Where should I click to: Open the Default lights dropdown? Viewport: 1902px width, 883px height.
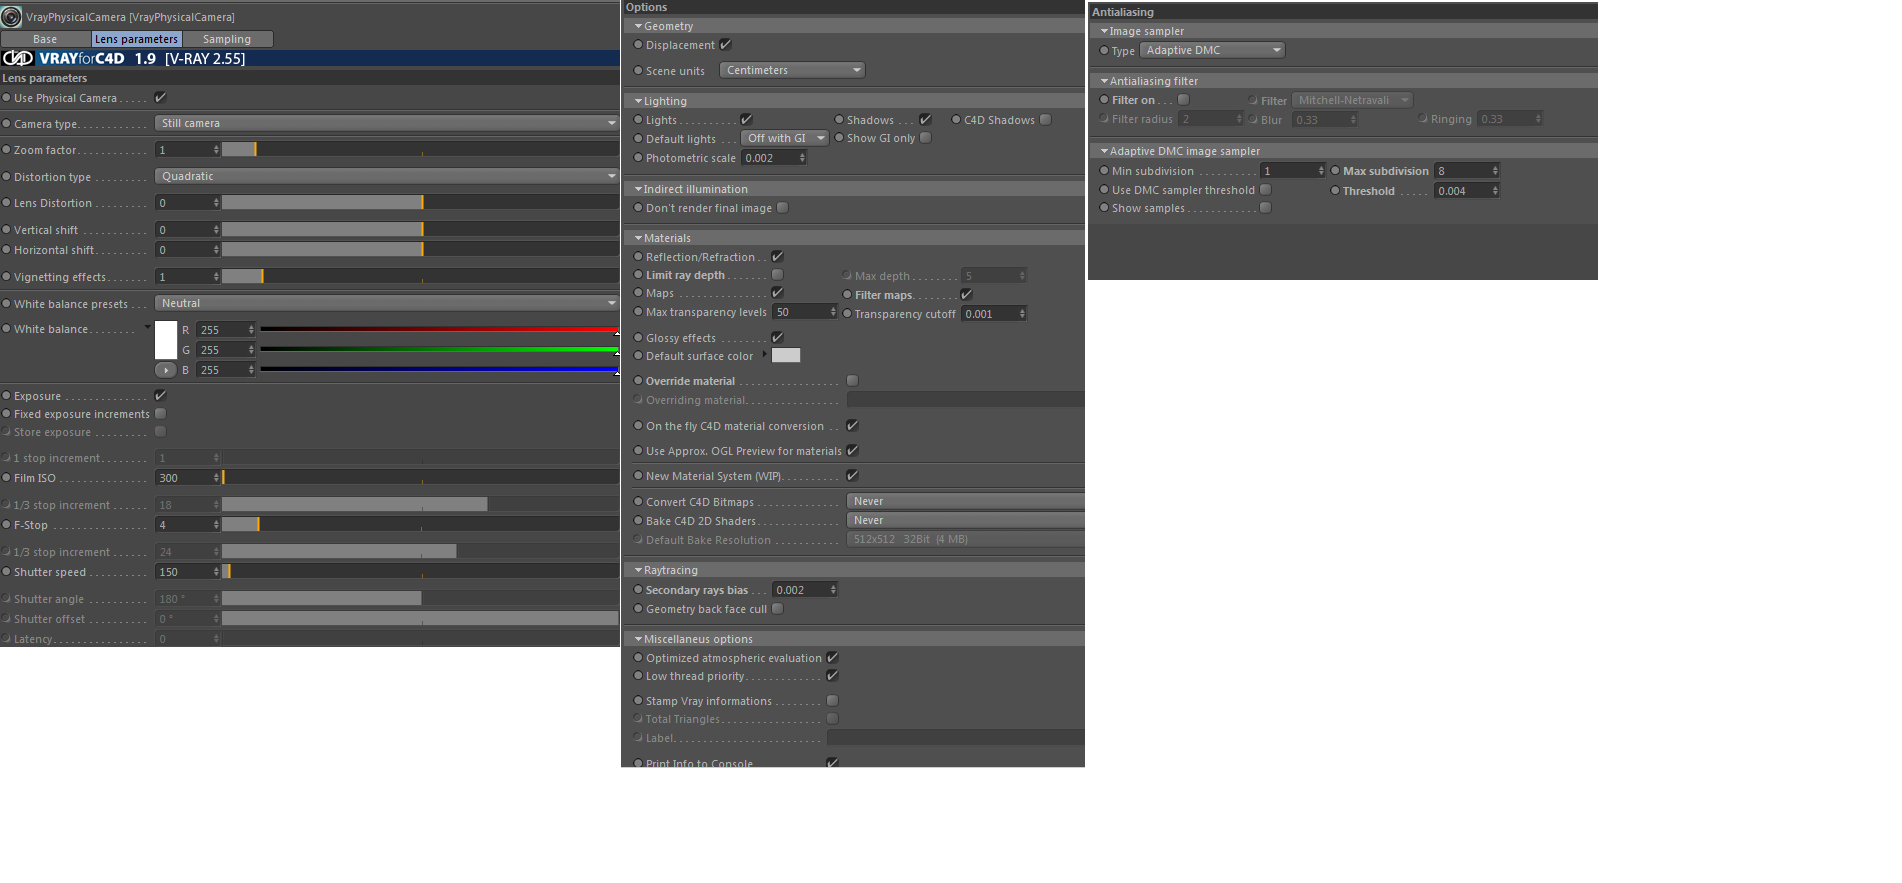point(785,138)
